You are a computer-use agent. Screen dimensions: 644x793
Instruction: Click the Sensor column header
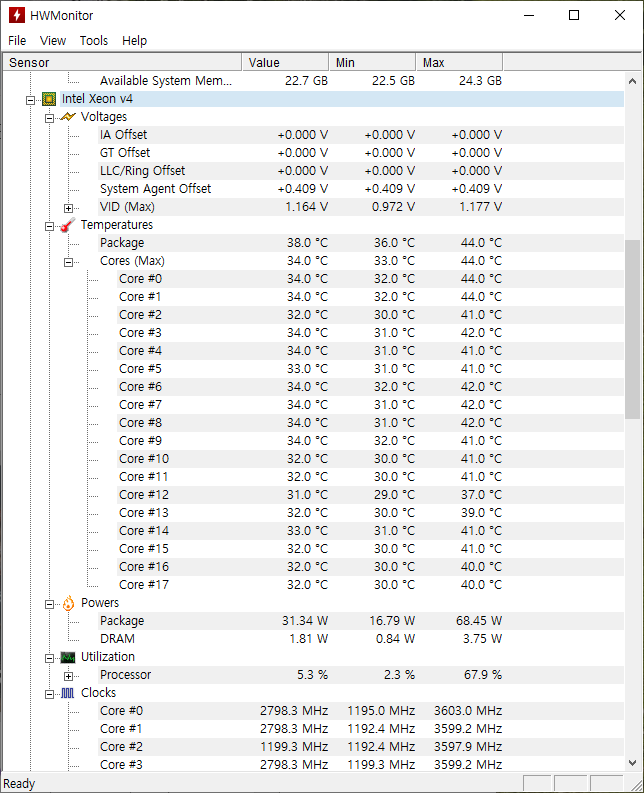coord(122,62)
